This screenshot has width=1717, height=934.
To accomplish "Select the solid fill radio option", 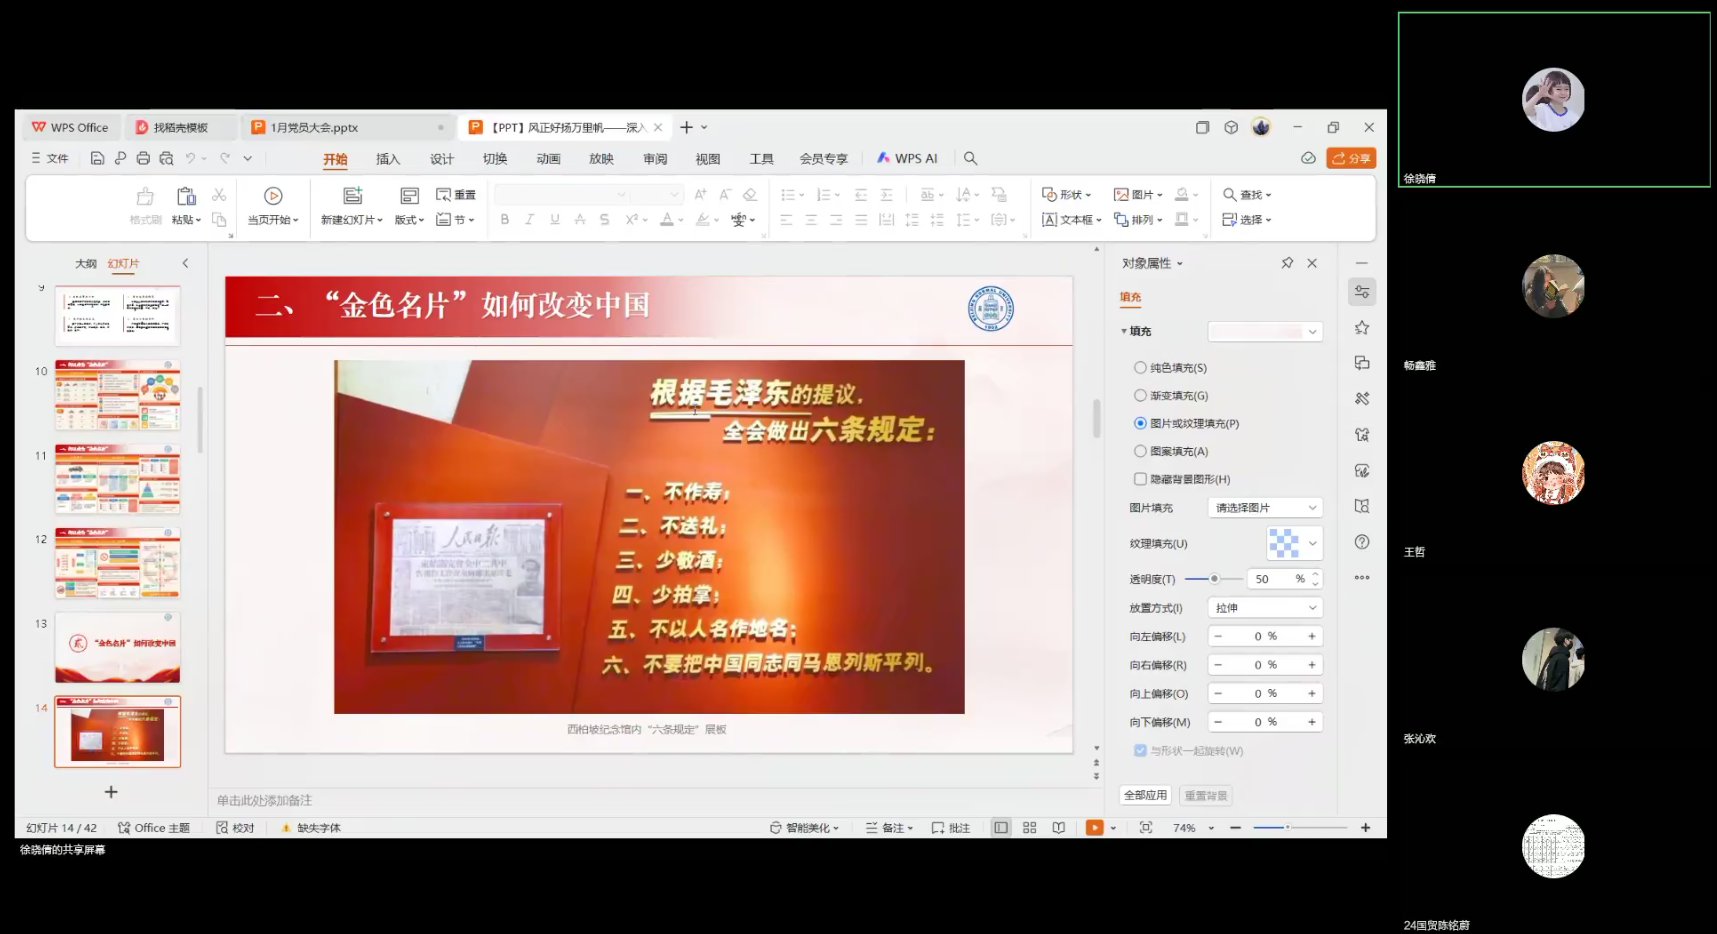I will [1140, 368].
